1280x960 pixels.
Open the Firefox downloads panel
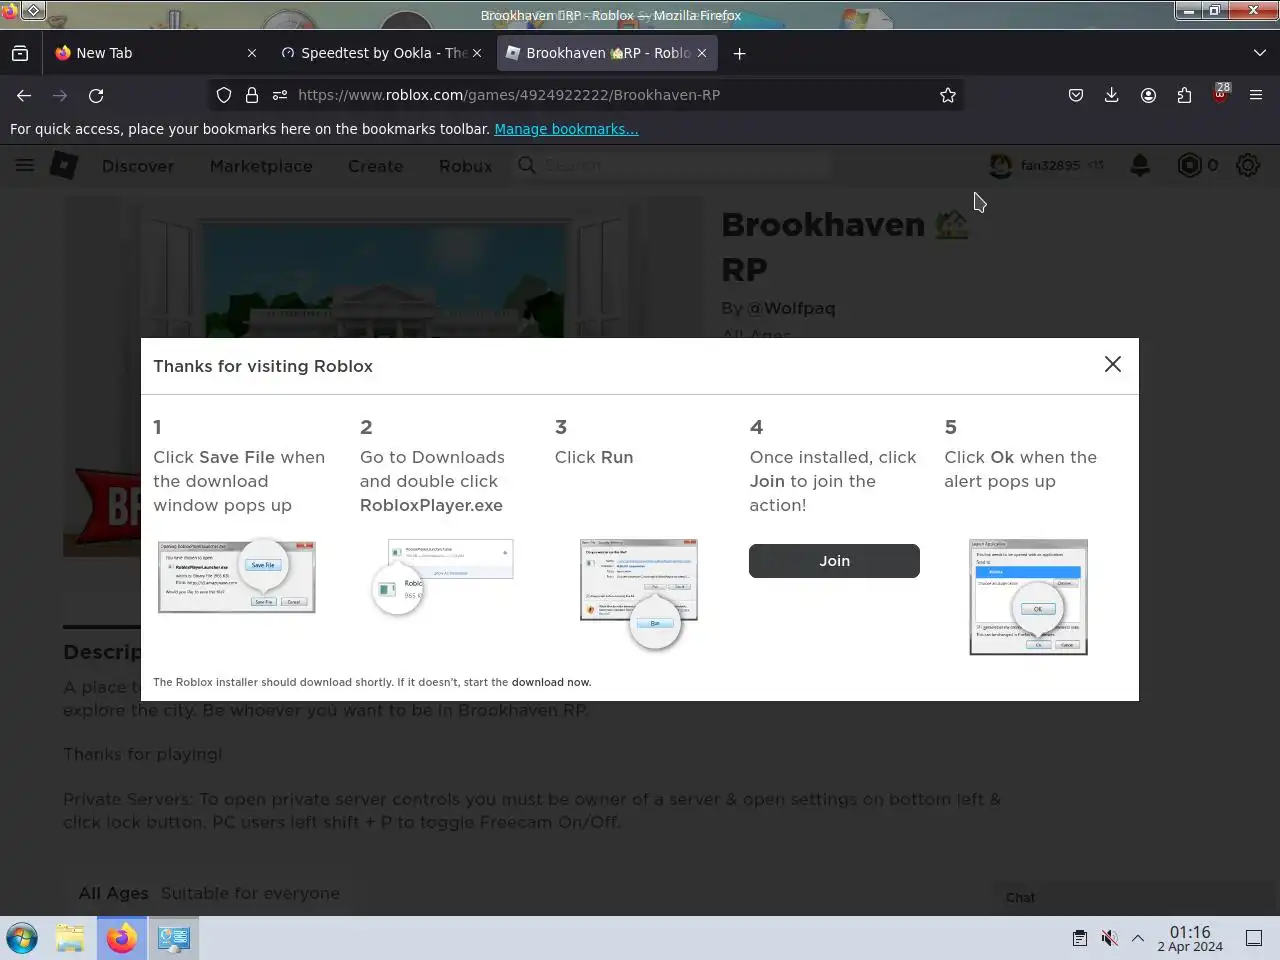[x=1111, y=95]
